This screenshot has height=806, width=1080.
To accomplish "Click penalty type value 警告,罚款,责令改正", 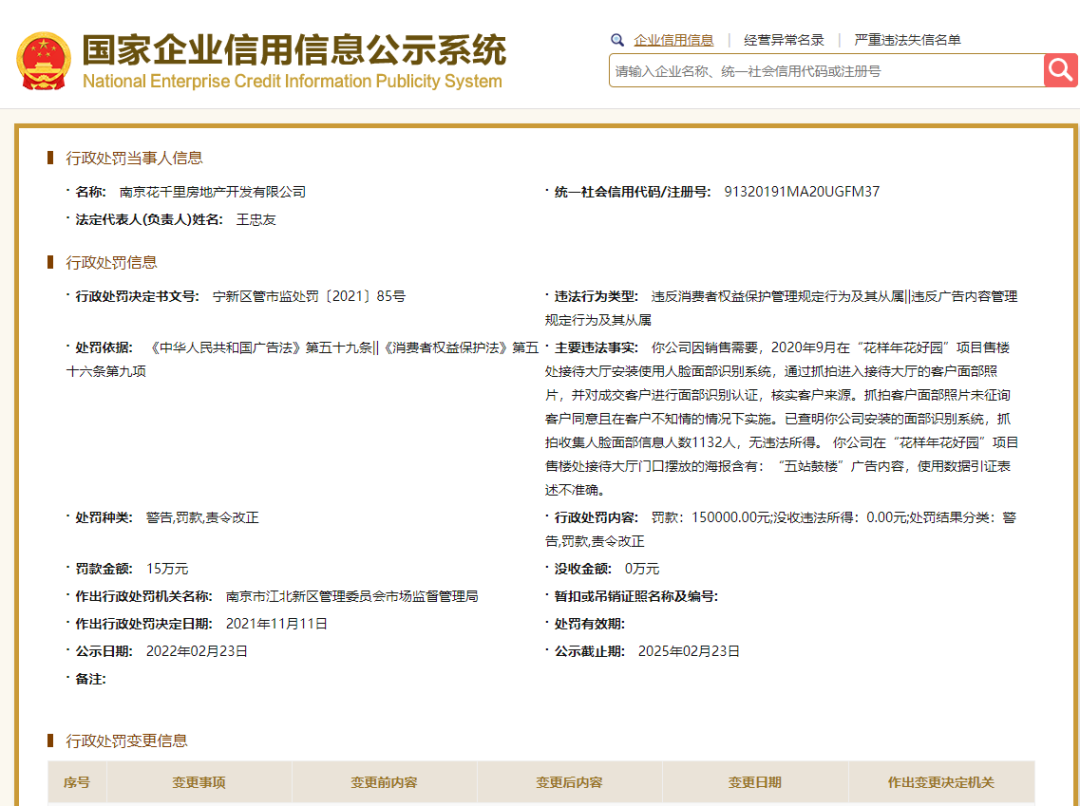I will pos(202,517).
